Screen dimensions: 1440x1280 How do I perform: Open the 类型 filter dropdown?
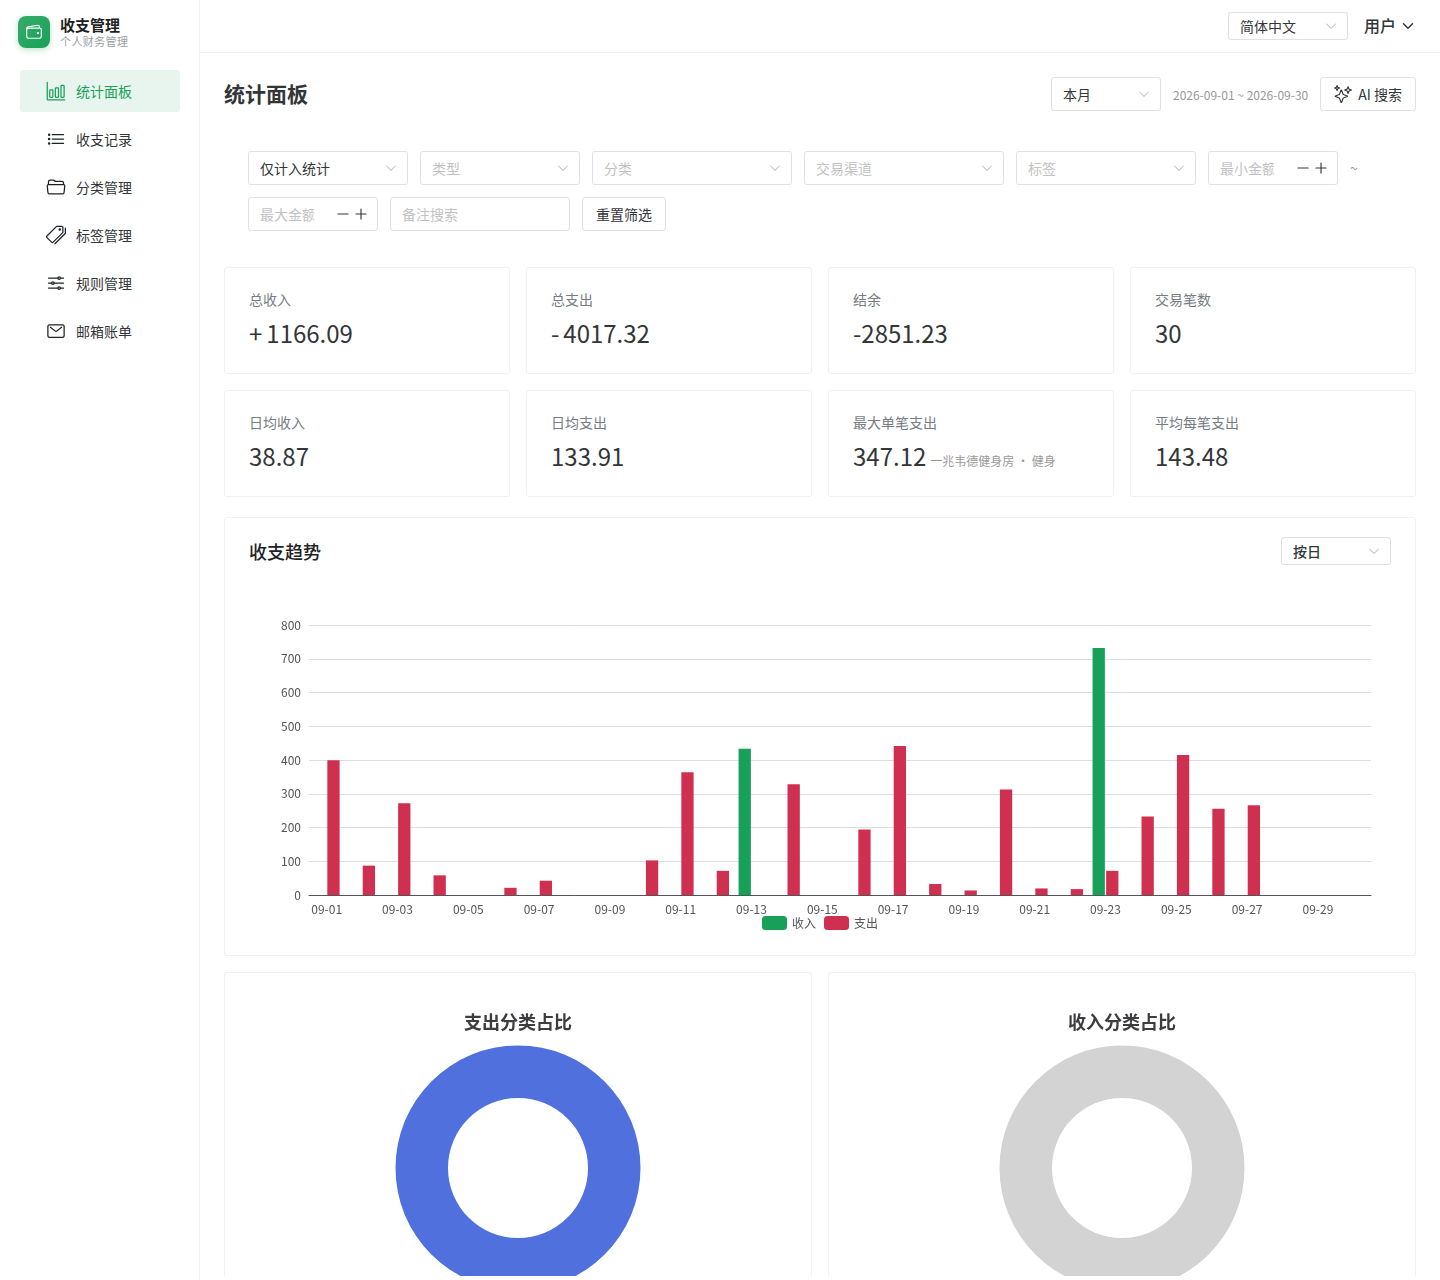coord(500,169)
